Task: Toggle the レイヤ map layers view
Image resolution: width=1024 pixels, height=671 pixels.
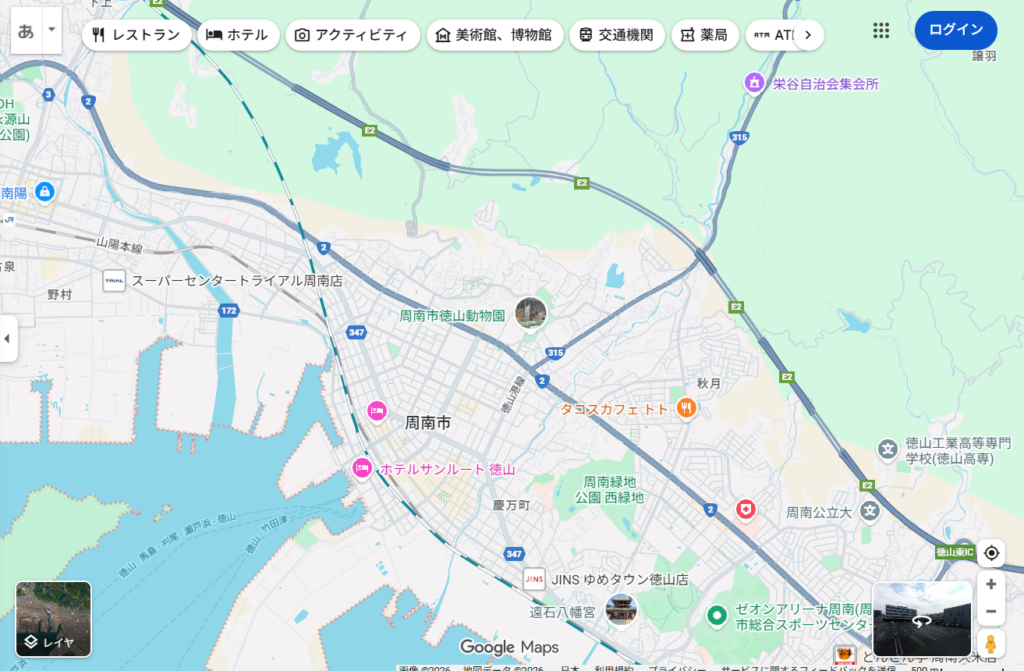Action: (53, 619)
